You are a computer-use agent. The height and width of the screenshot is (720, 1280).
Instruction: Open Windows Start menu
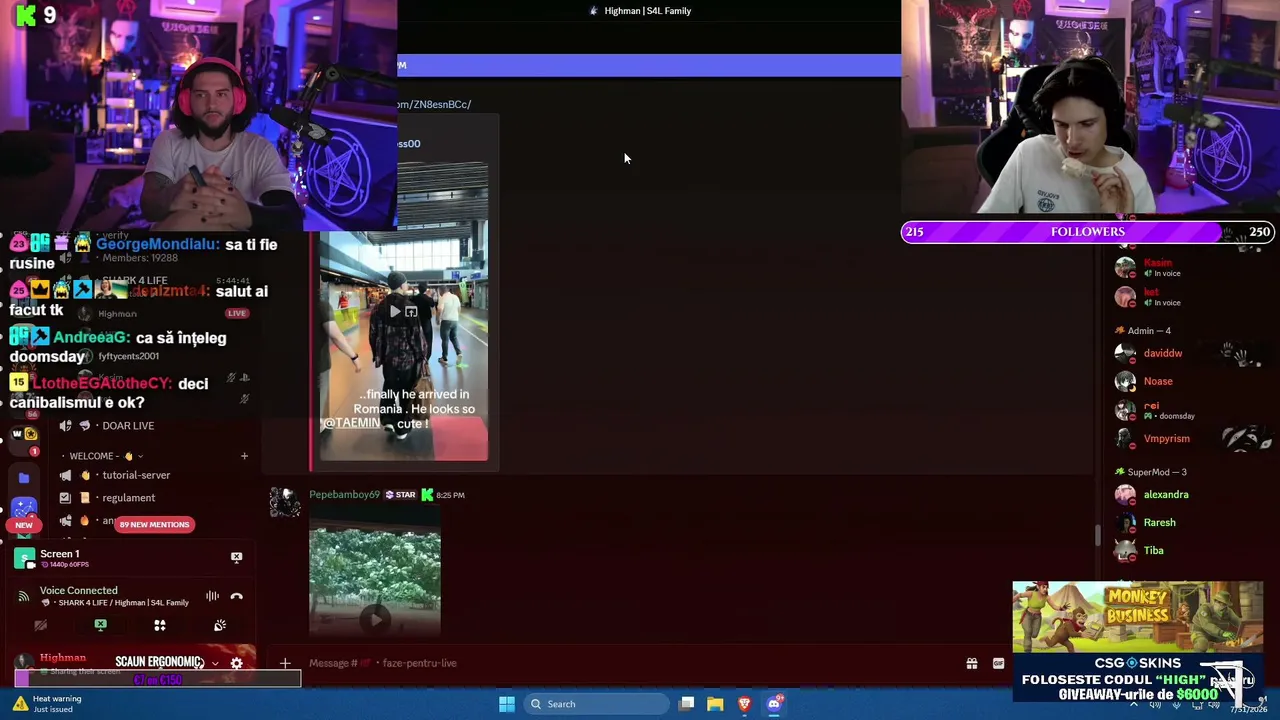[x=507, y=704]
